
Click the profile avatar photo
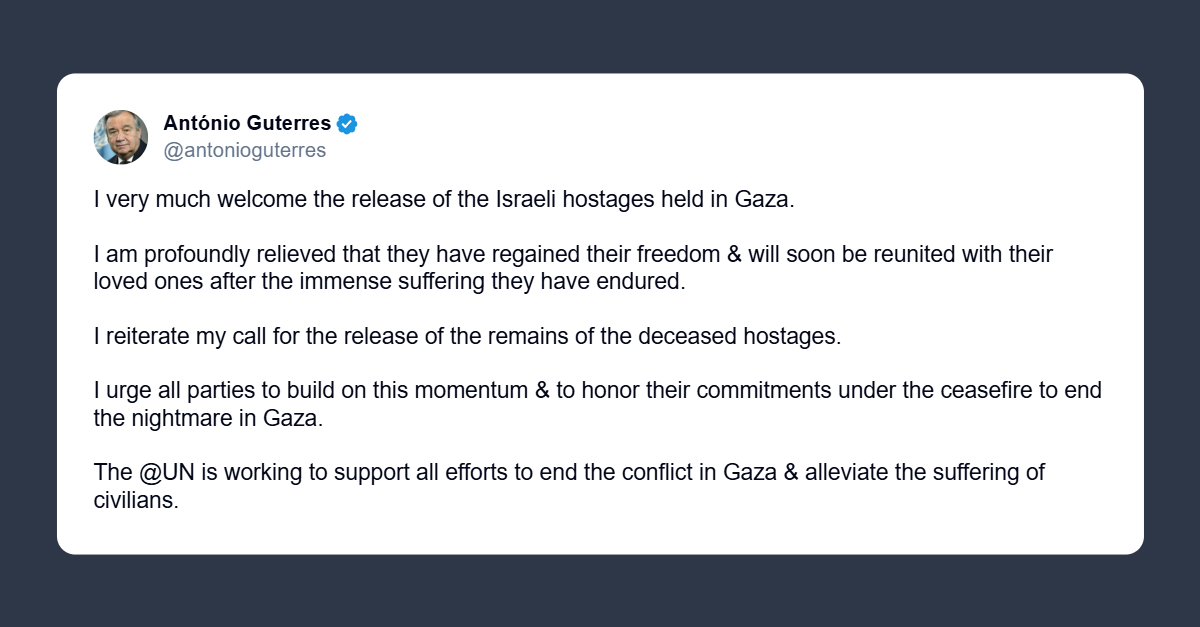121,137
